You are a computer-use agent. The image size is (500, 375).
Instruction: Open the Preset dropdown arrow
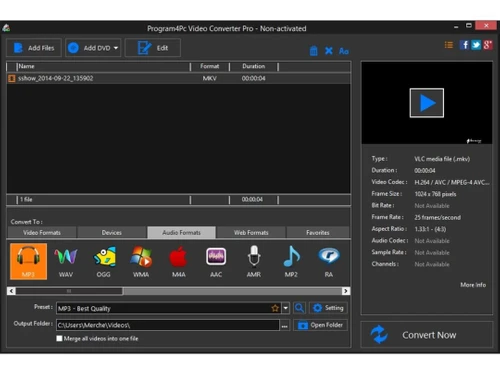285,308
